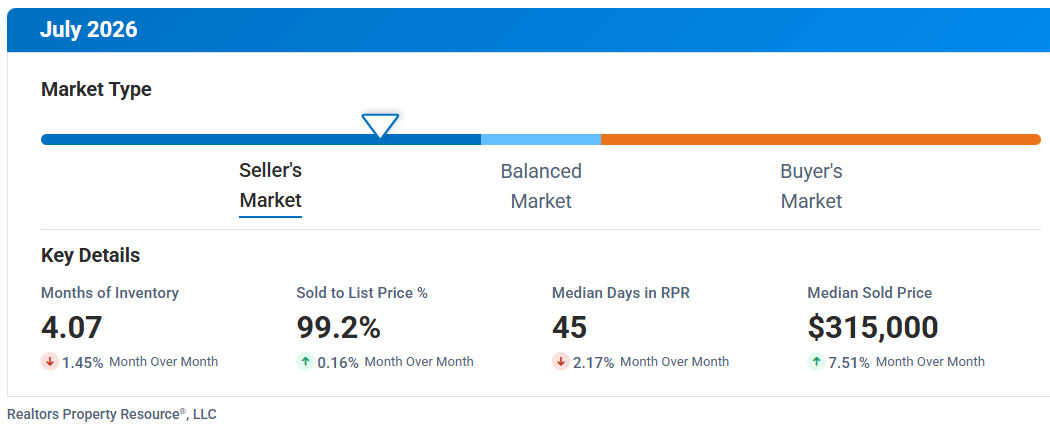
Task: Select the Buyer's Market label
Action: [811, 185]
